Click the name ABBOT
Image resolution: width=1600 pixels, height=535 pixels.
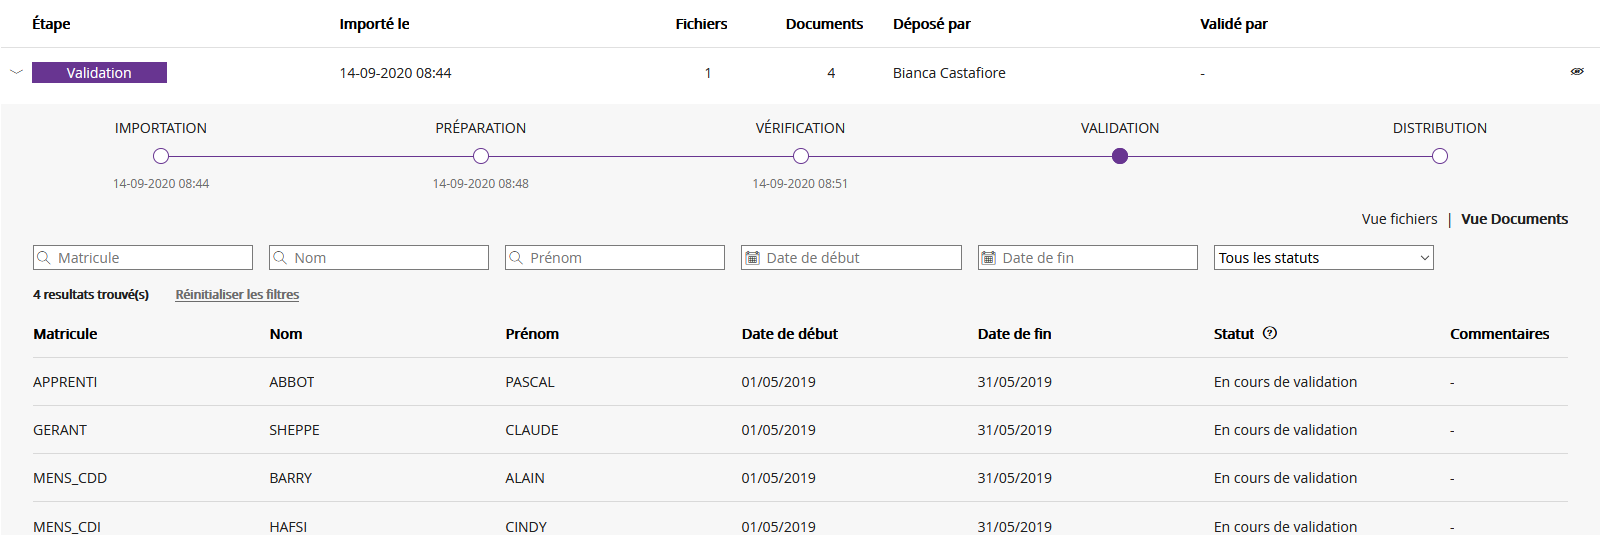point(292,382)
